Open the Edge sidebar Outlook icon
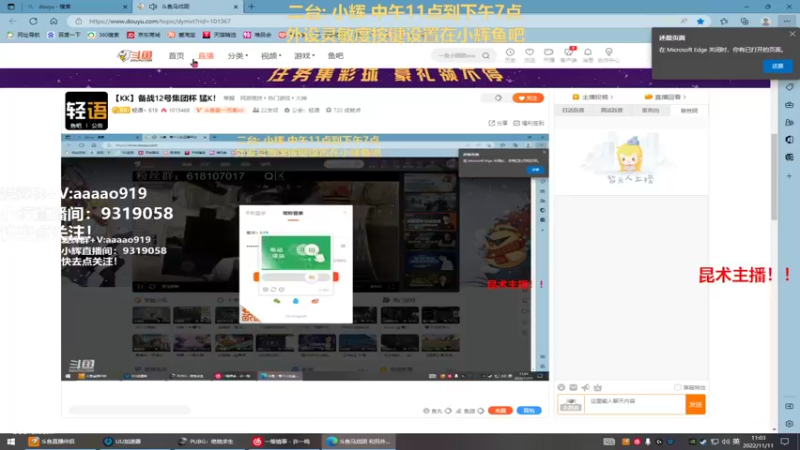800x450 pixels. (789, 157)
